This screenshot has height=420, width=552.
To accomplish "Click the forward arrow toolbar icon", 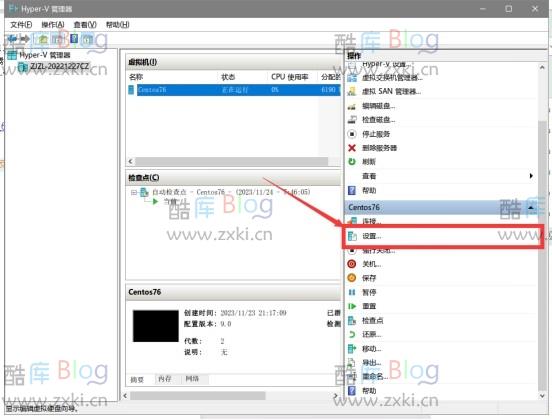I will 25,38.
